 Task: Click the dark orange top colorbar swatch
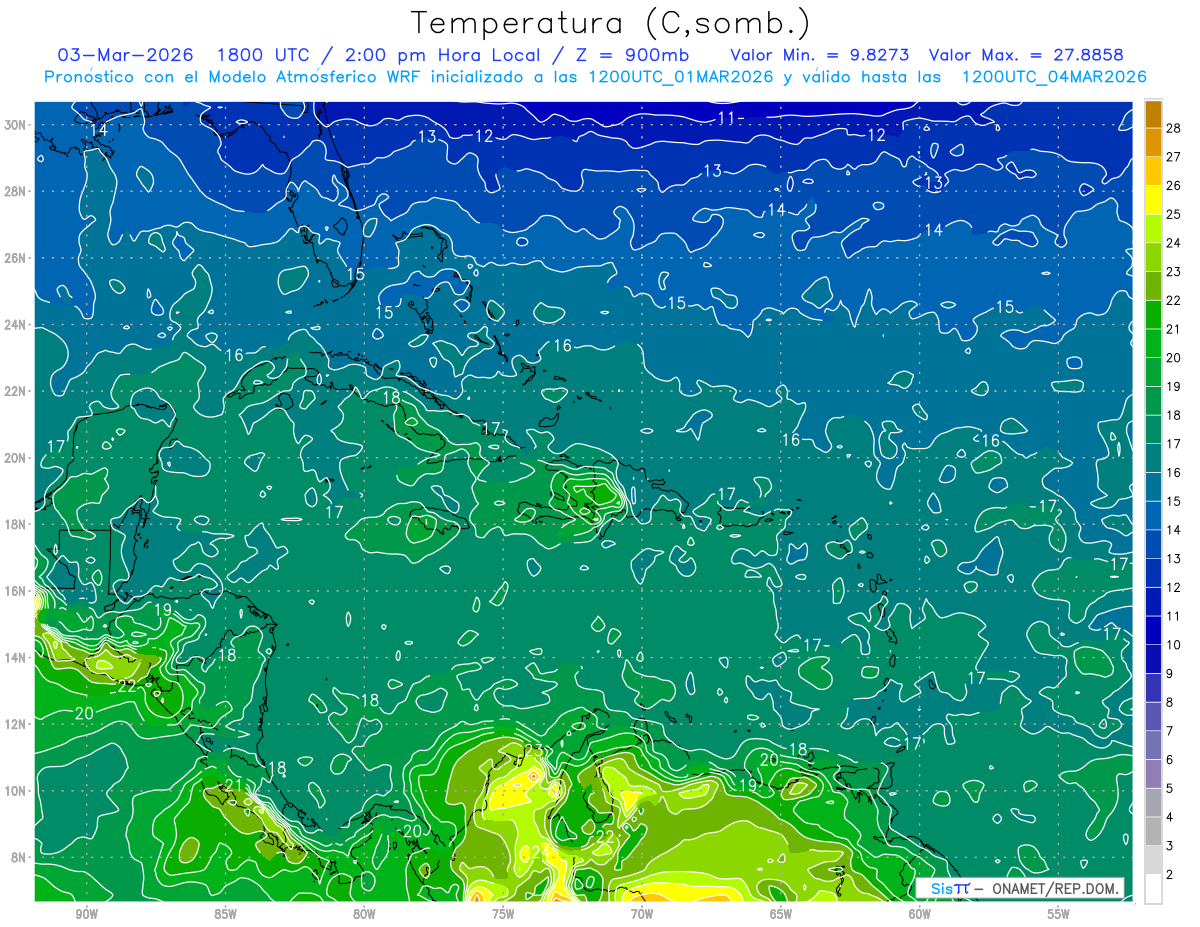[x=1153, y=113]
